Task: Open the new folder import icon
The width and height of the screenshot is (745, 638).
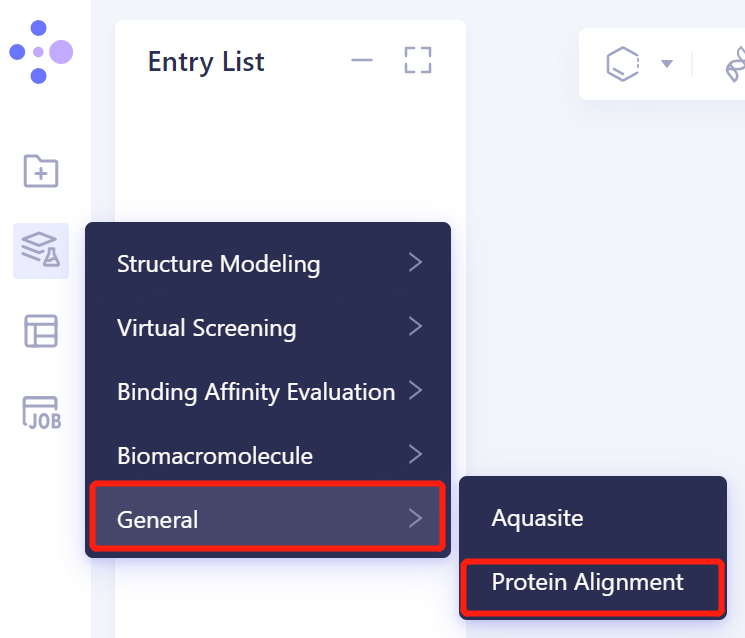Action: tap(41, 171)
